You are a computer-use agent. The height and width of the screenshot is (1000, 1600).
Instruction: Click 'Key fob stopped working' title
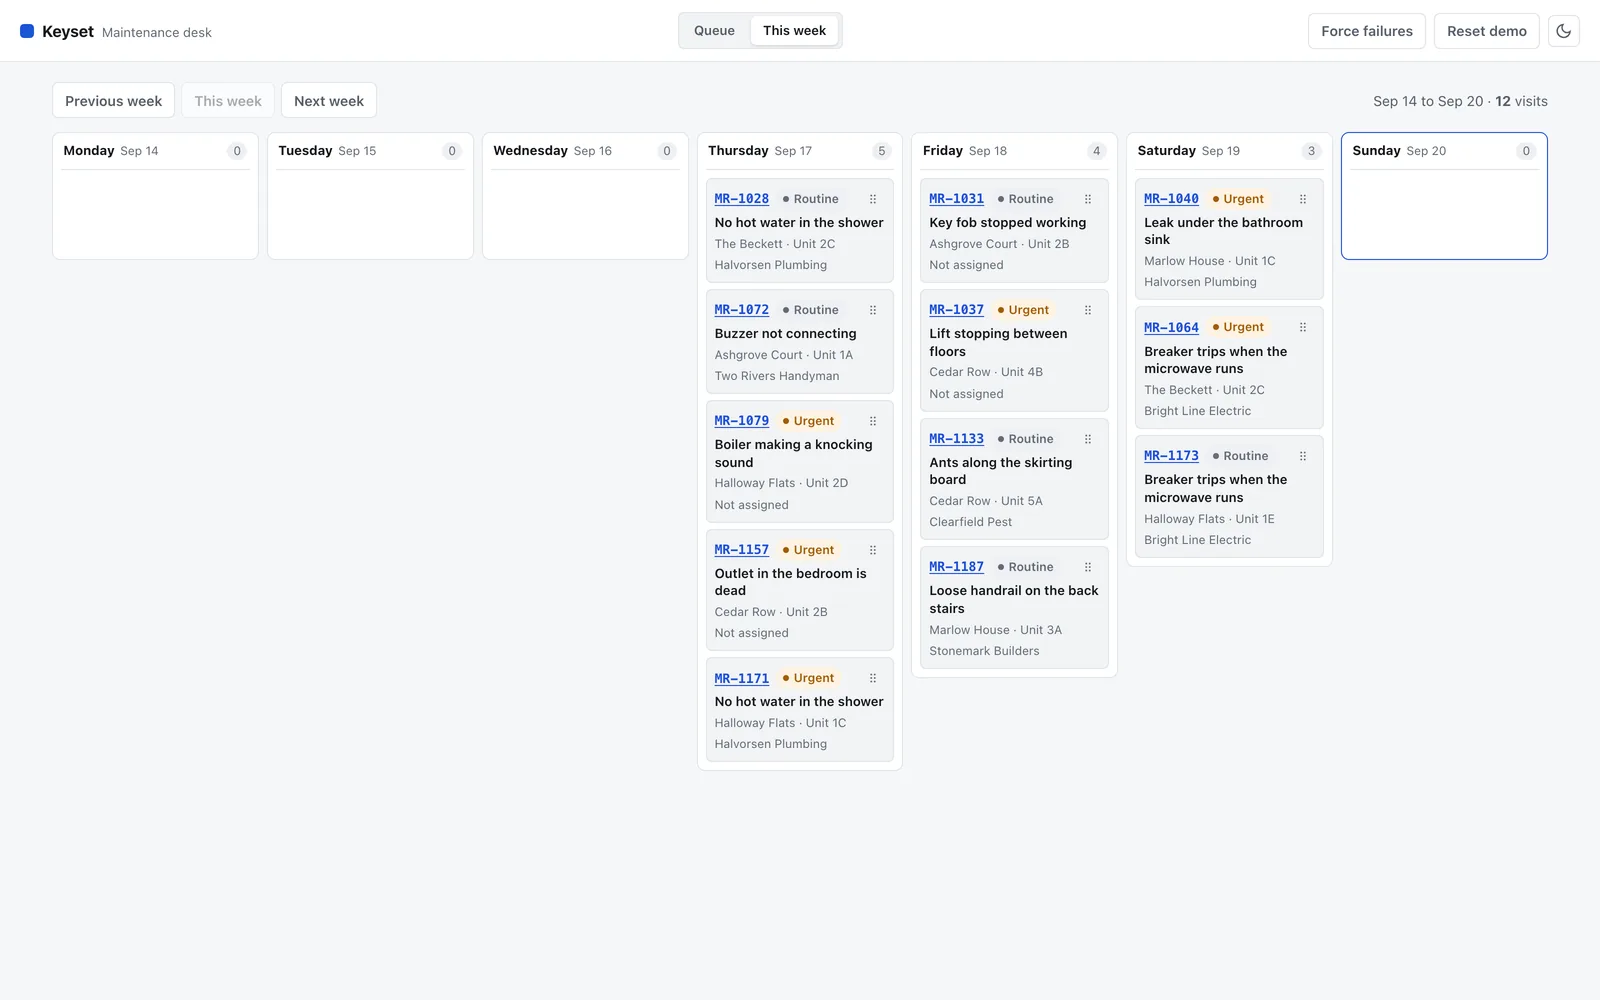point(1008,223)
